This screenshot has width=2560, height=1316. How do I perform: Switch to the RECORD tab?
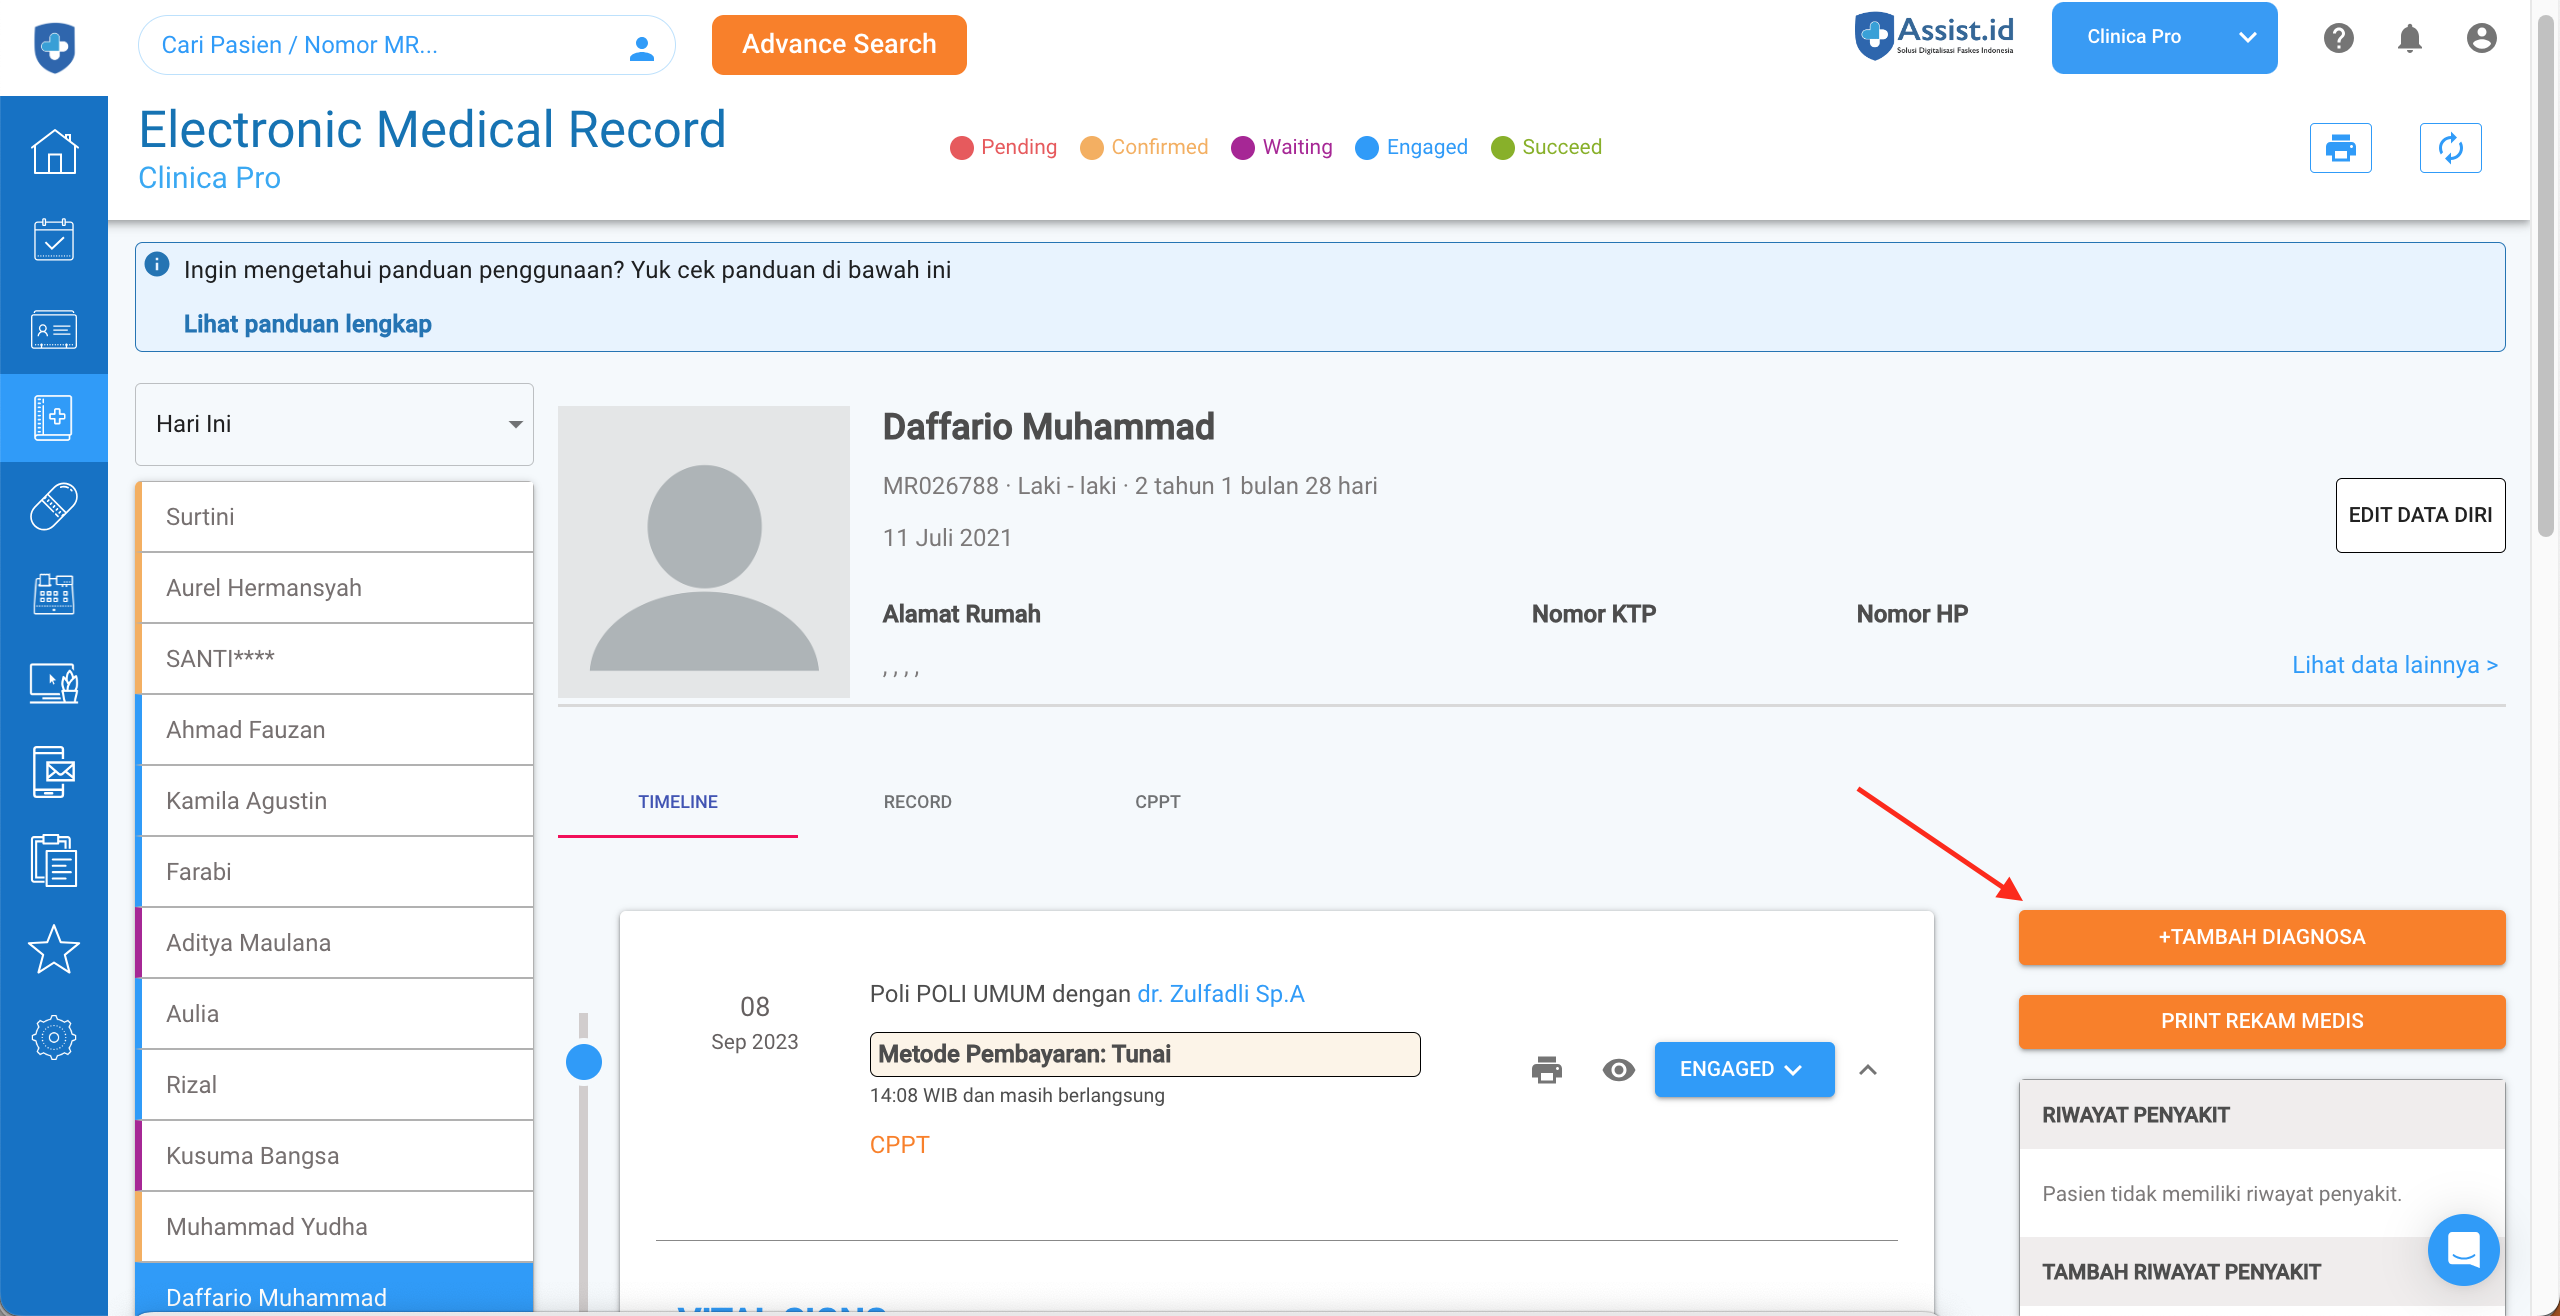tap(917, 802)
